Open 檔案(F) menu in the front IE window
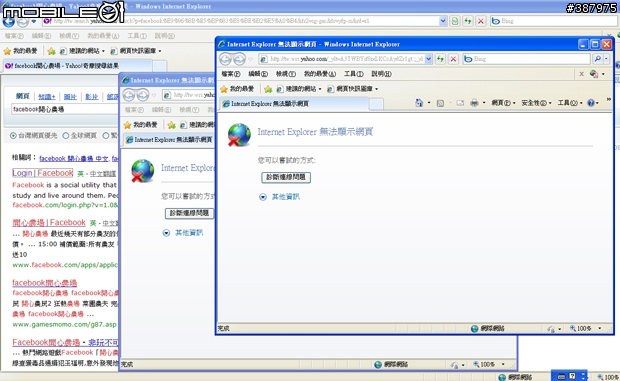 231,74
